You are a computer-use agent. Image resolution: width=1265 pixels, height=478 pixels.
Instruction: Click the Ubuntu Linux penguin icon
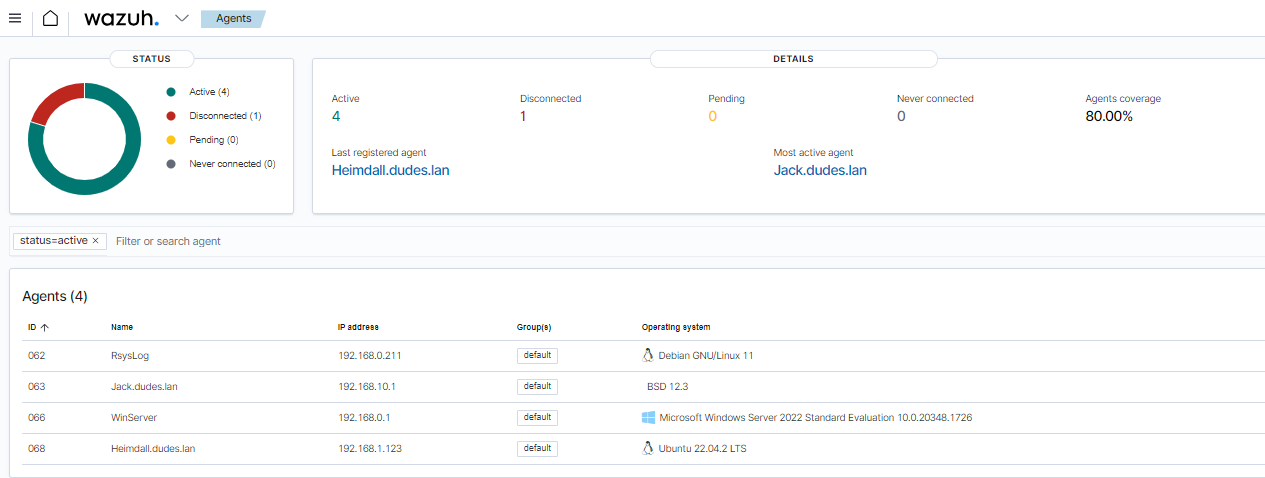pyautogui.click(x=647, y=448)
